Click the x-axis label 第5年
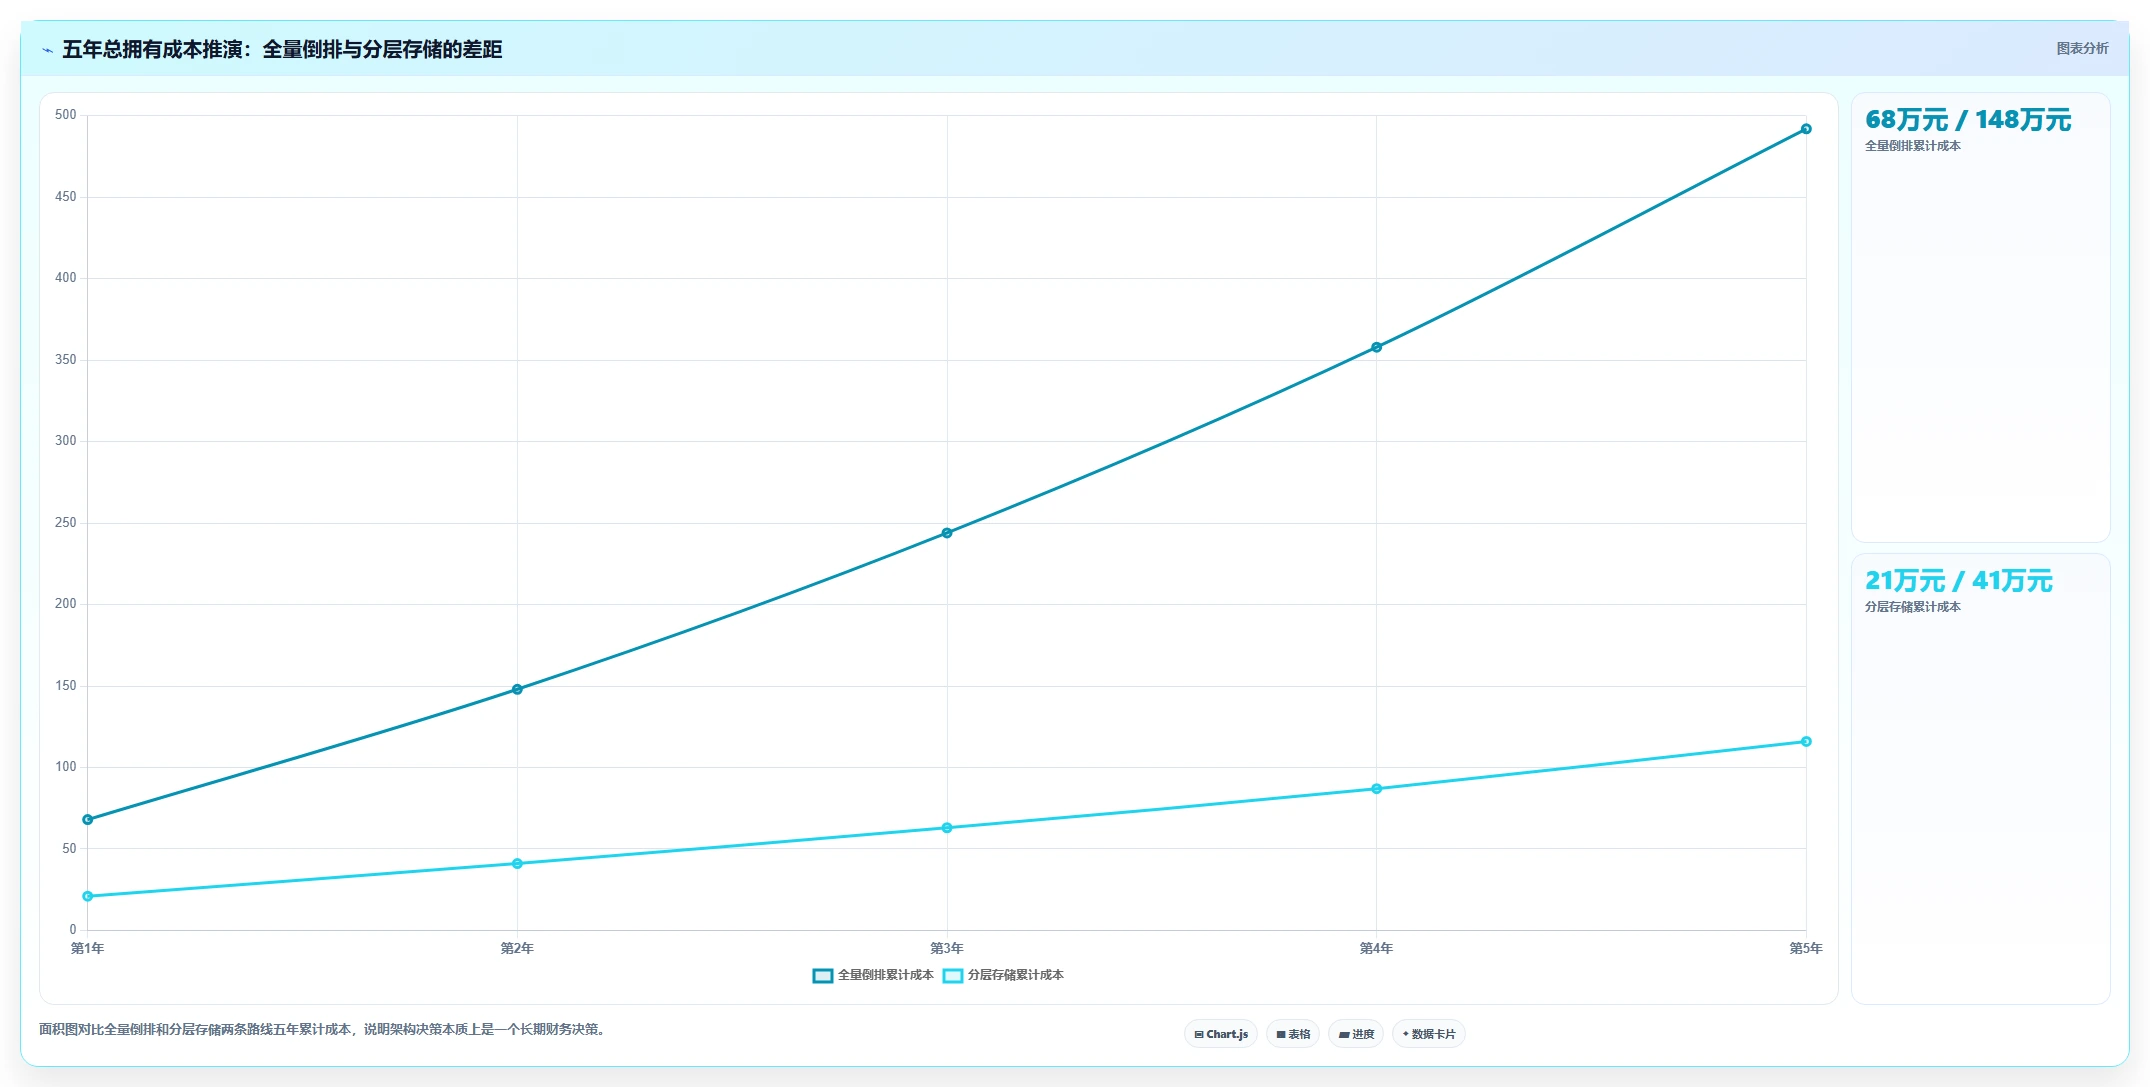 (x=1806, y=948)
